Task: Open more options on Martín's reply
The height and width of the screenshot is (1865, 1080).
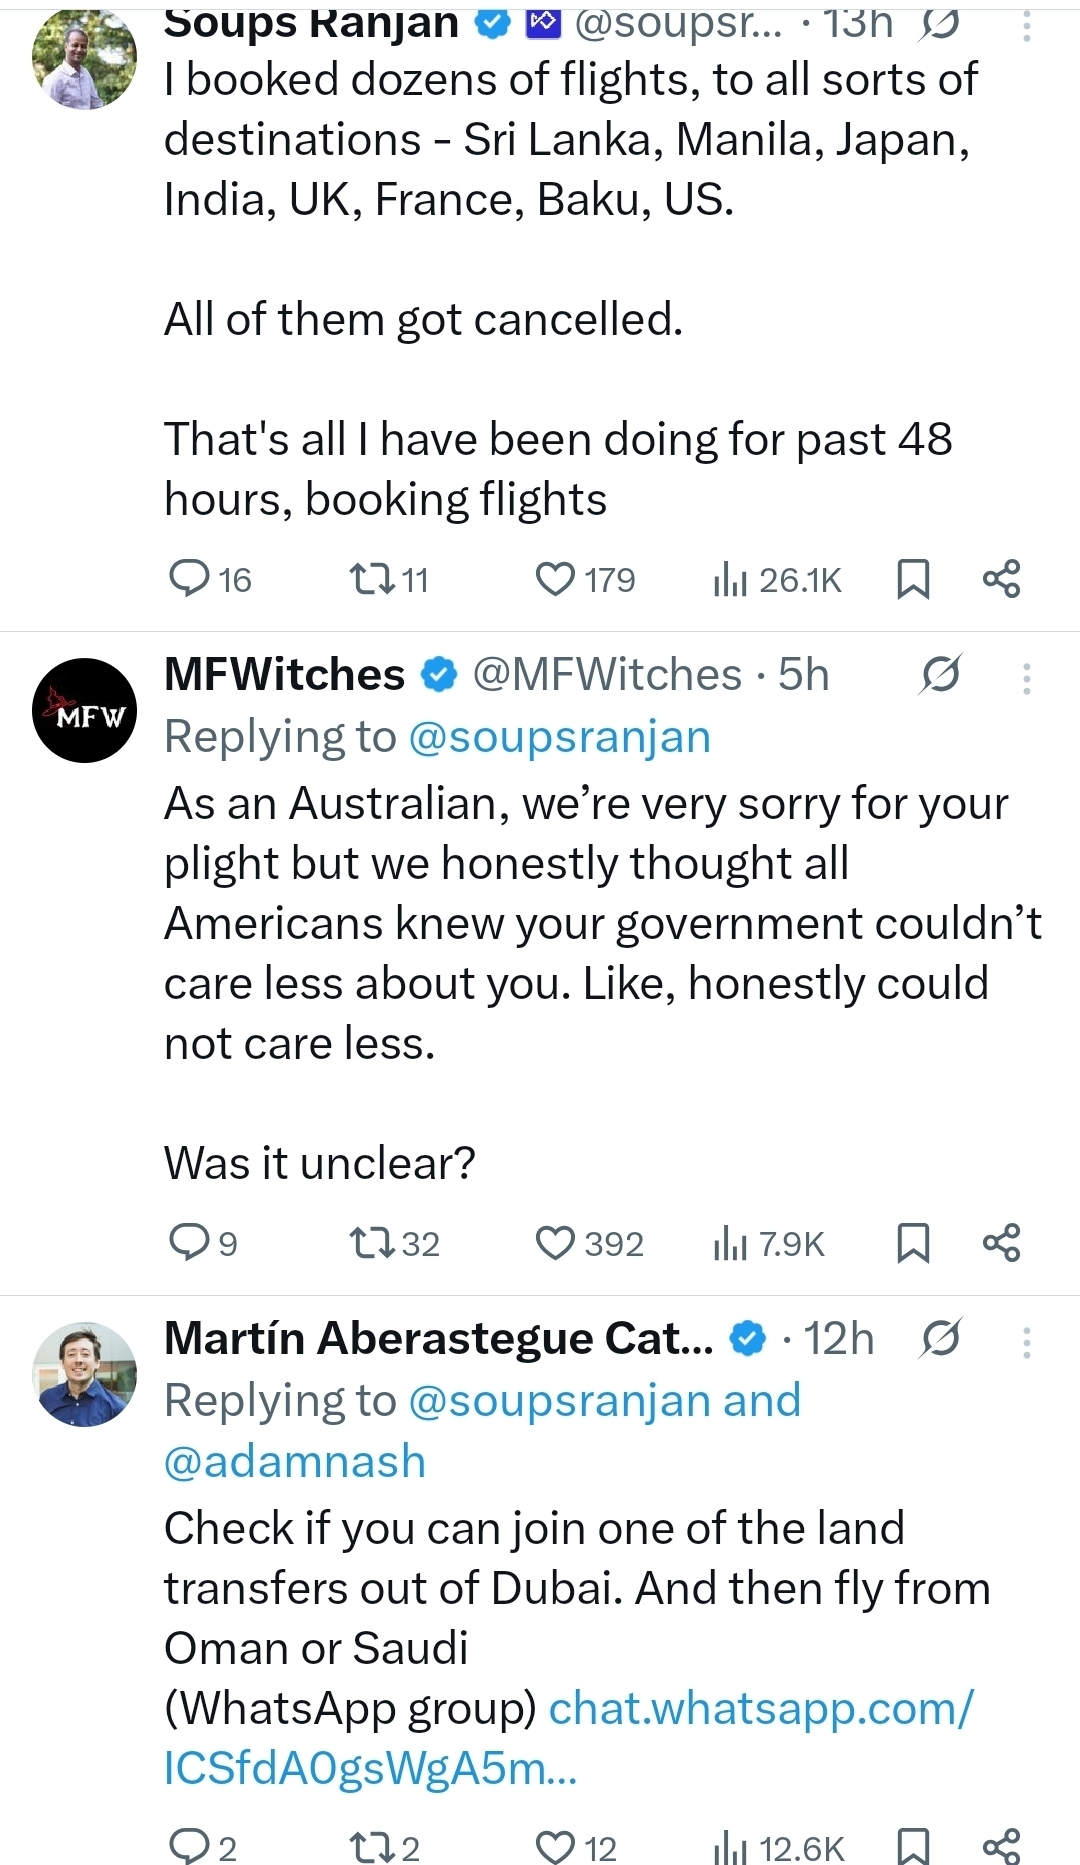Action: (x=1026, y=1342)
